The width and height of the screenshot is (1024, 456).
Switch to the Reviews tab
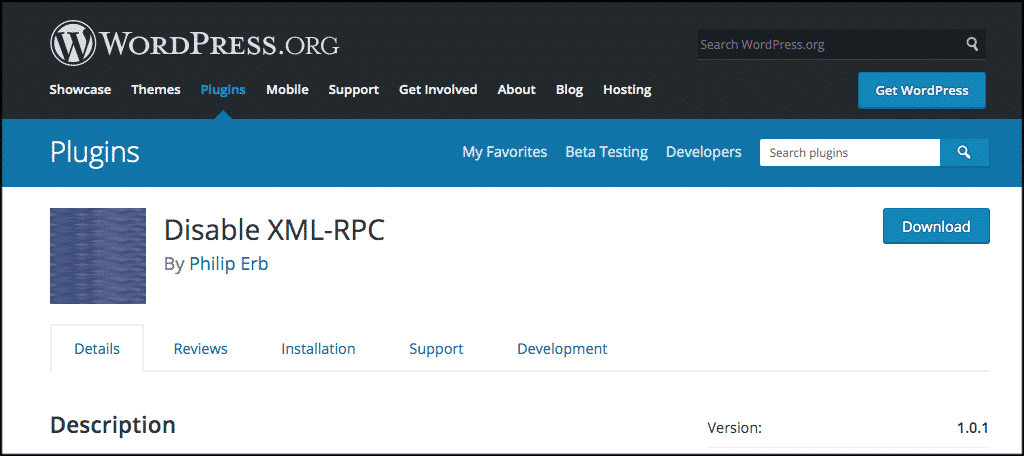pyautogui.click(x=200, y=349)
